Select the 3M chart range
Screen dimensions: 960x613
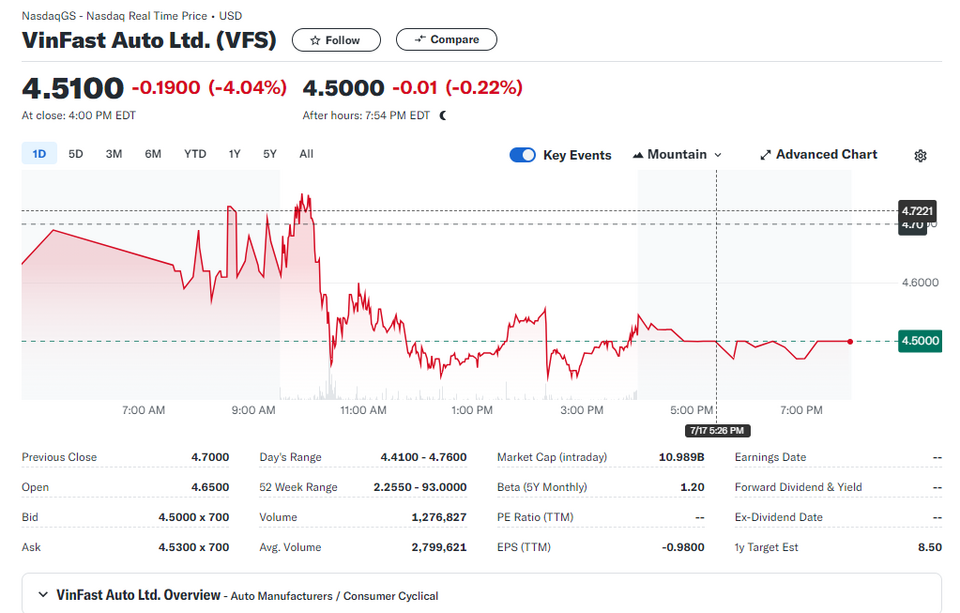pyautogui.click(x=114, y=154)
